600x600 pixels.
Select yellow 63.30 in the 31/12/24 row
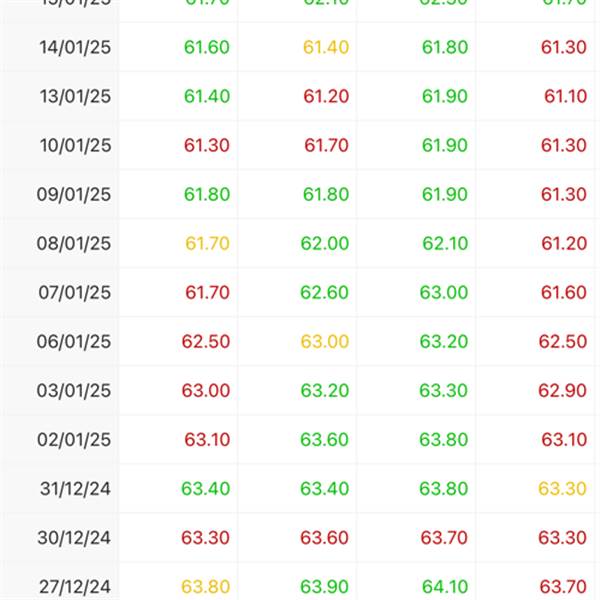pyautogui.click(x=563, y=489)
